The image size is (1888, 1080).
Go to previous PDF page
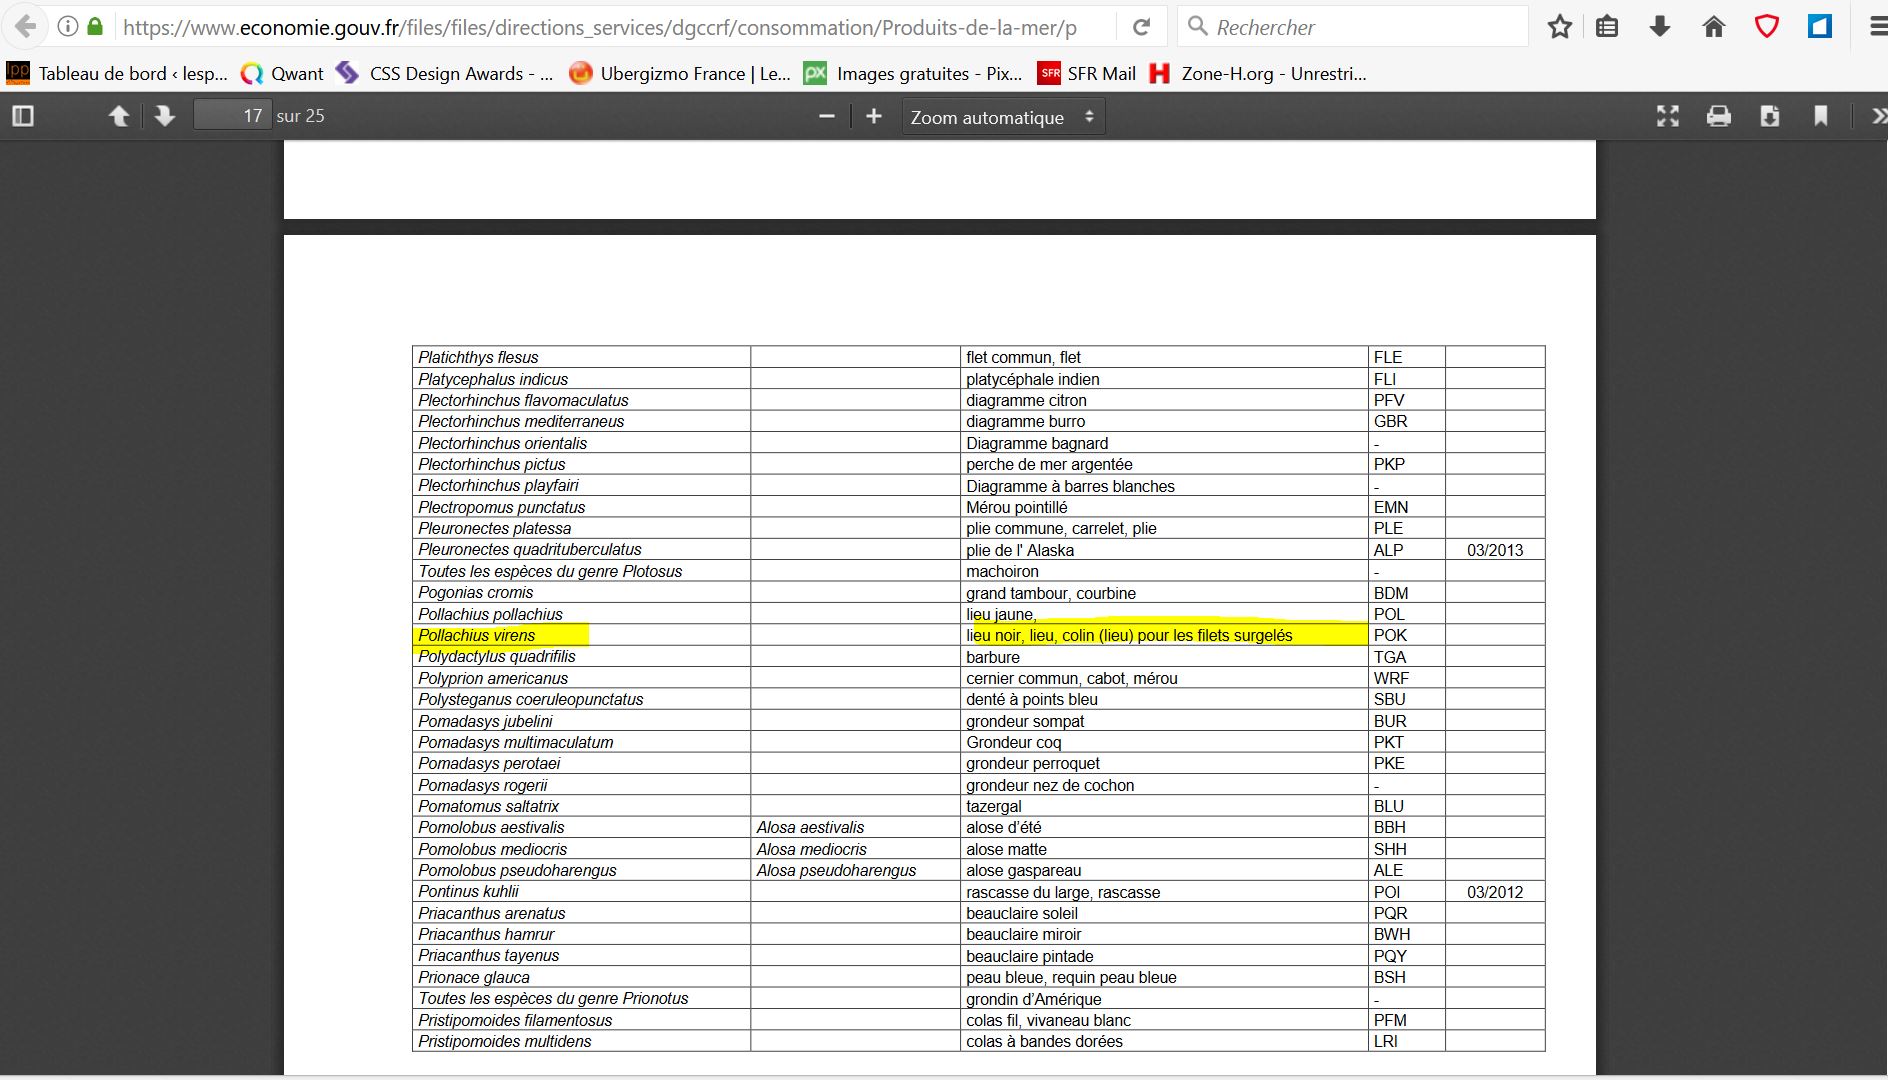(118, 116)
